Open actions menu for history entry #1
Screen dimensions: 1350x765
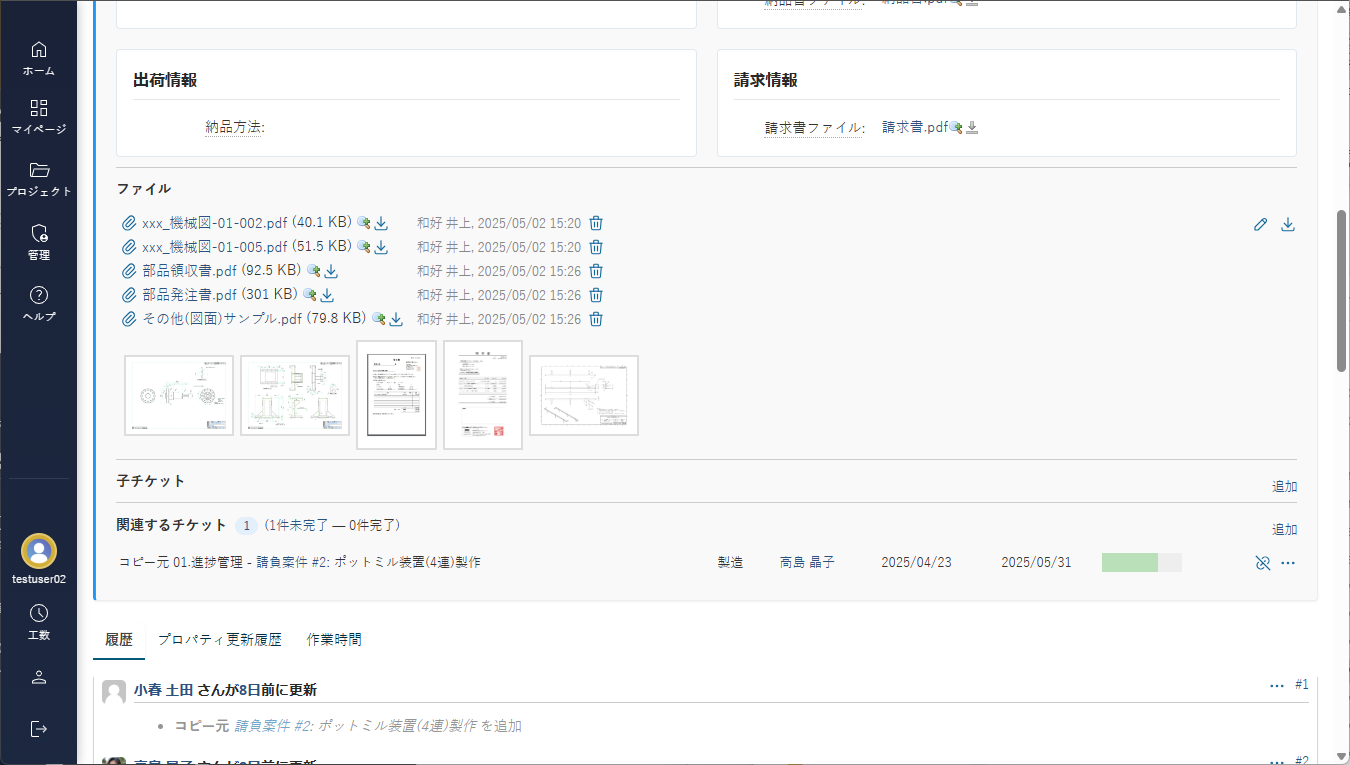[1276, 685]
